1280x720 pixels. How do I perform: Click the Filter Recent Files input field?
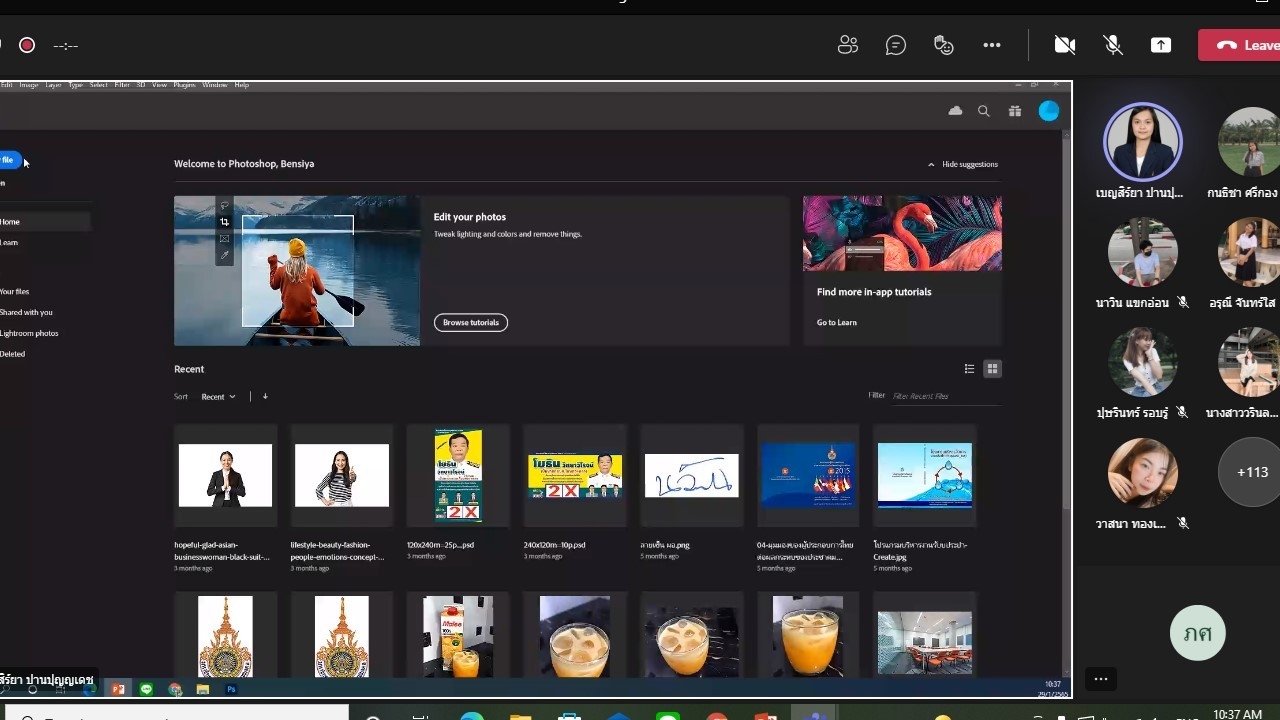[x=945, y=396]
